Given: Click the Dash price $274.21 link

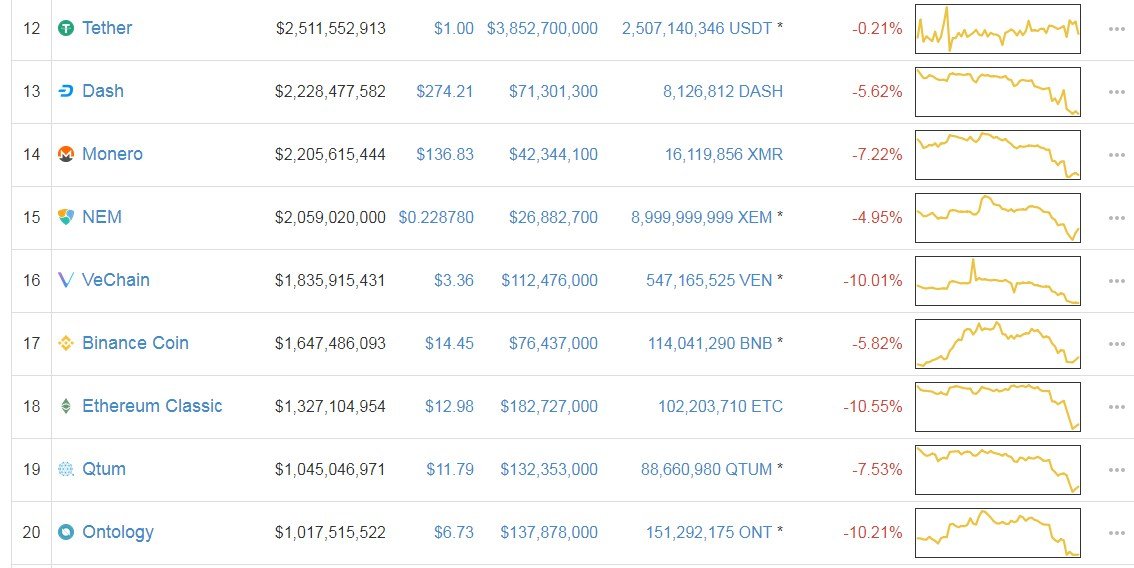Looking at the screenshot, I should coord(444,91).
